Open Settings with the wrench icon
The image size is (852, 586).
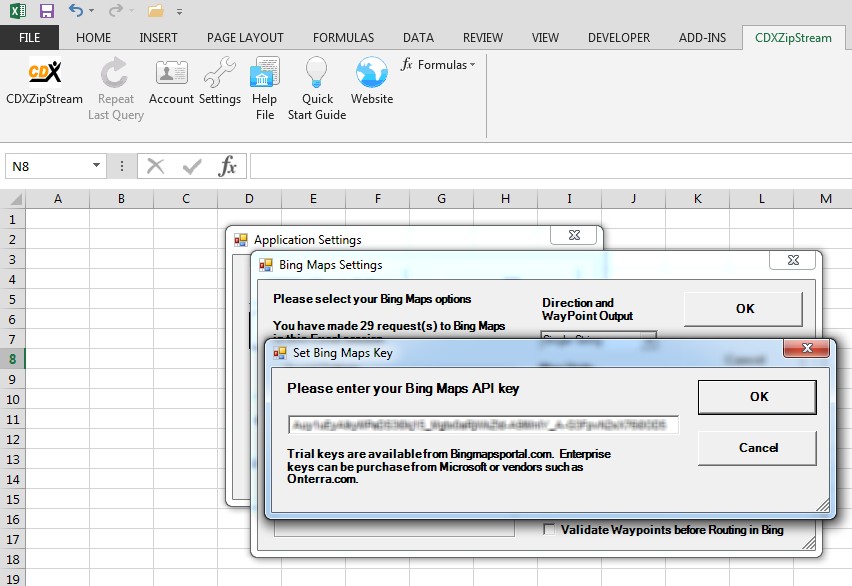point(220,82)
